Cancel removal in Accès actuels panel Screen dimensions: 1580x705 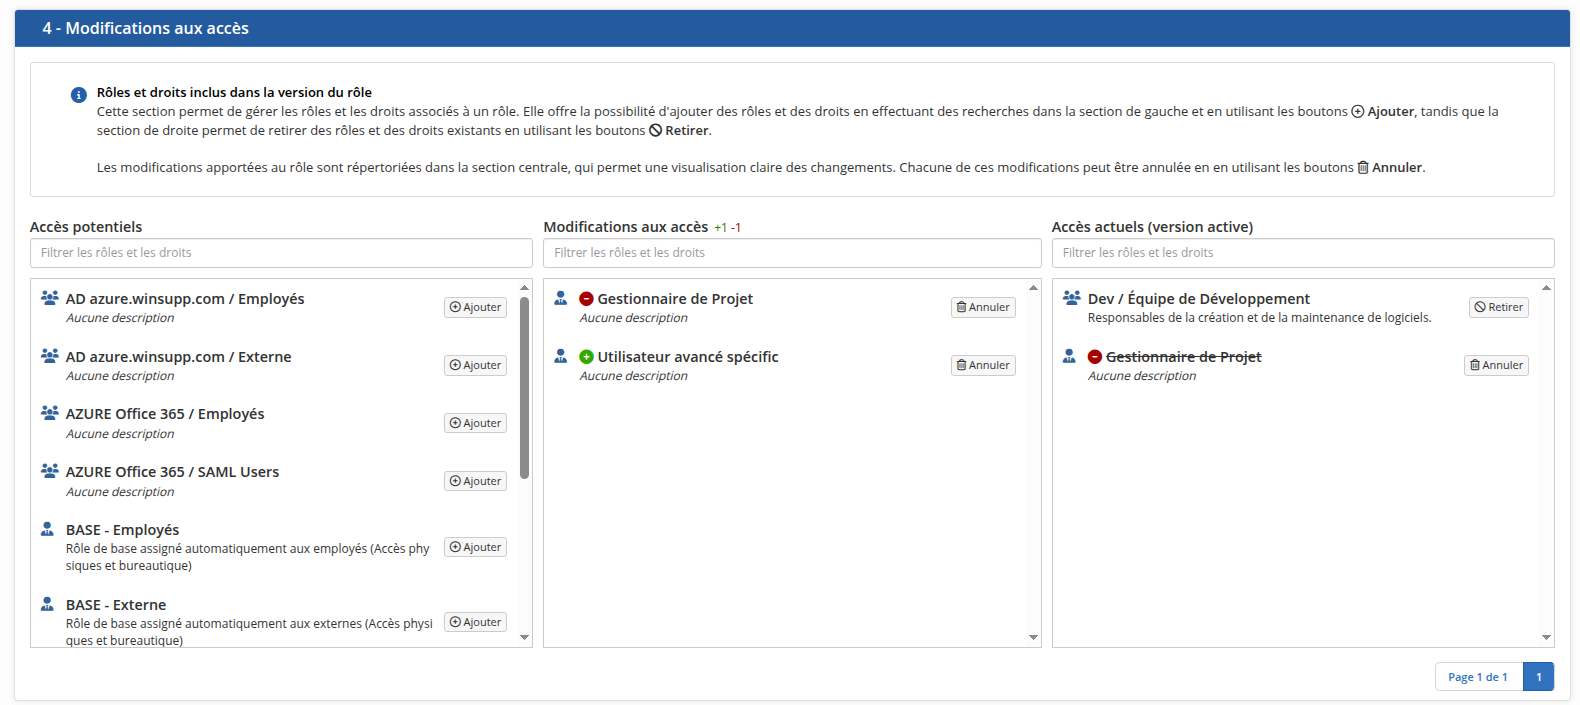click(1496, 366)
